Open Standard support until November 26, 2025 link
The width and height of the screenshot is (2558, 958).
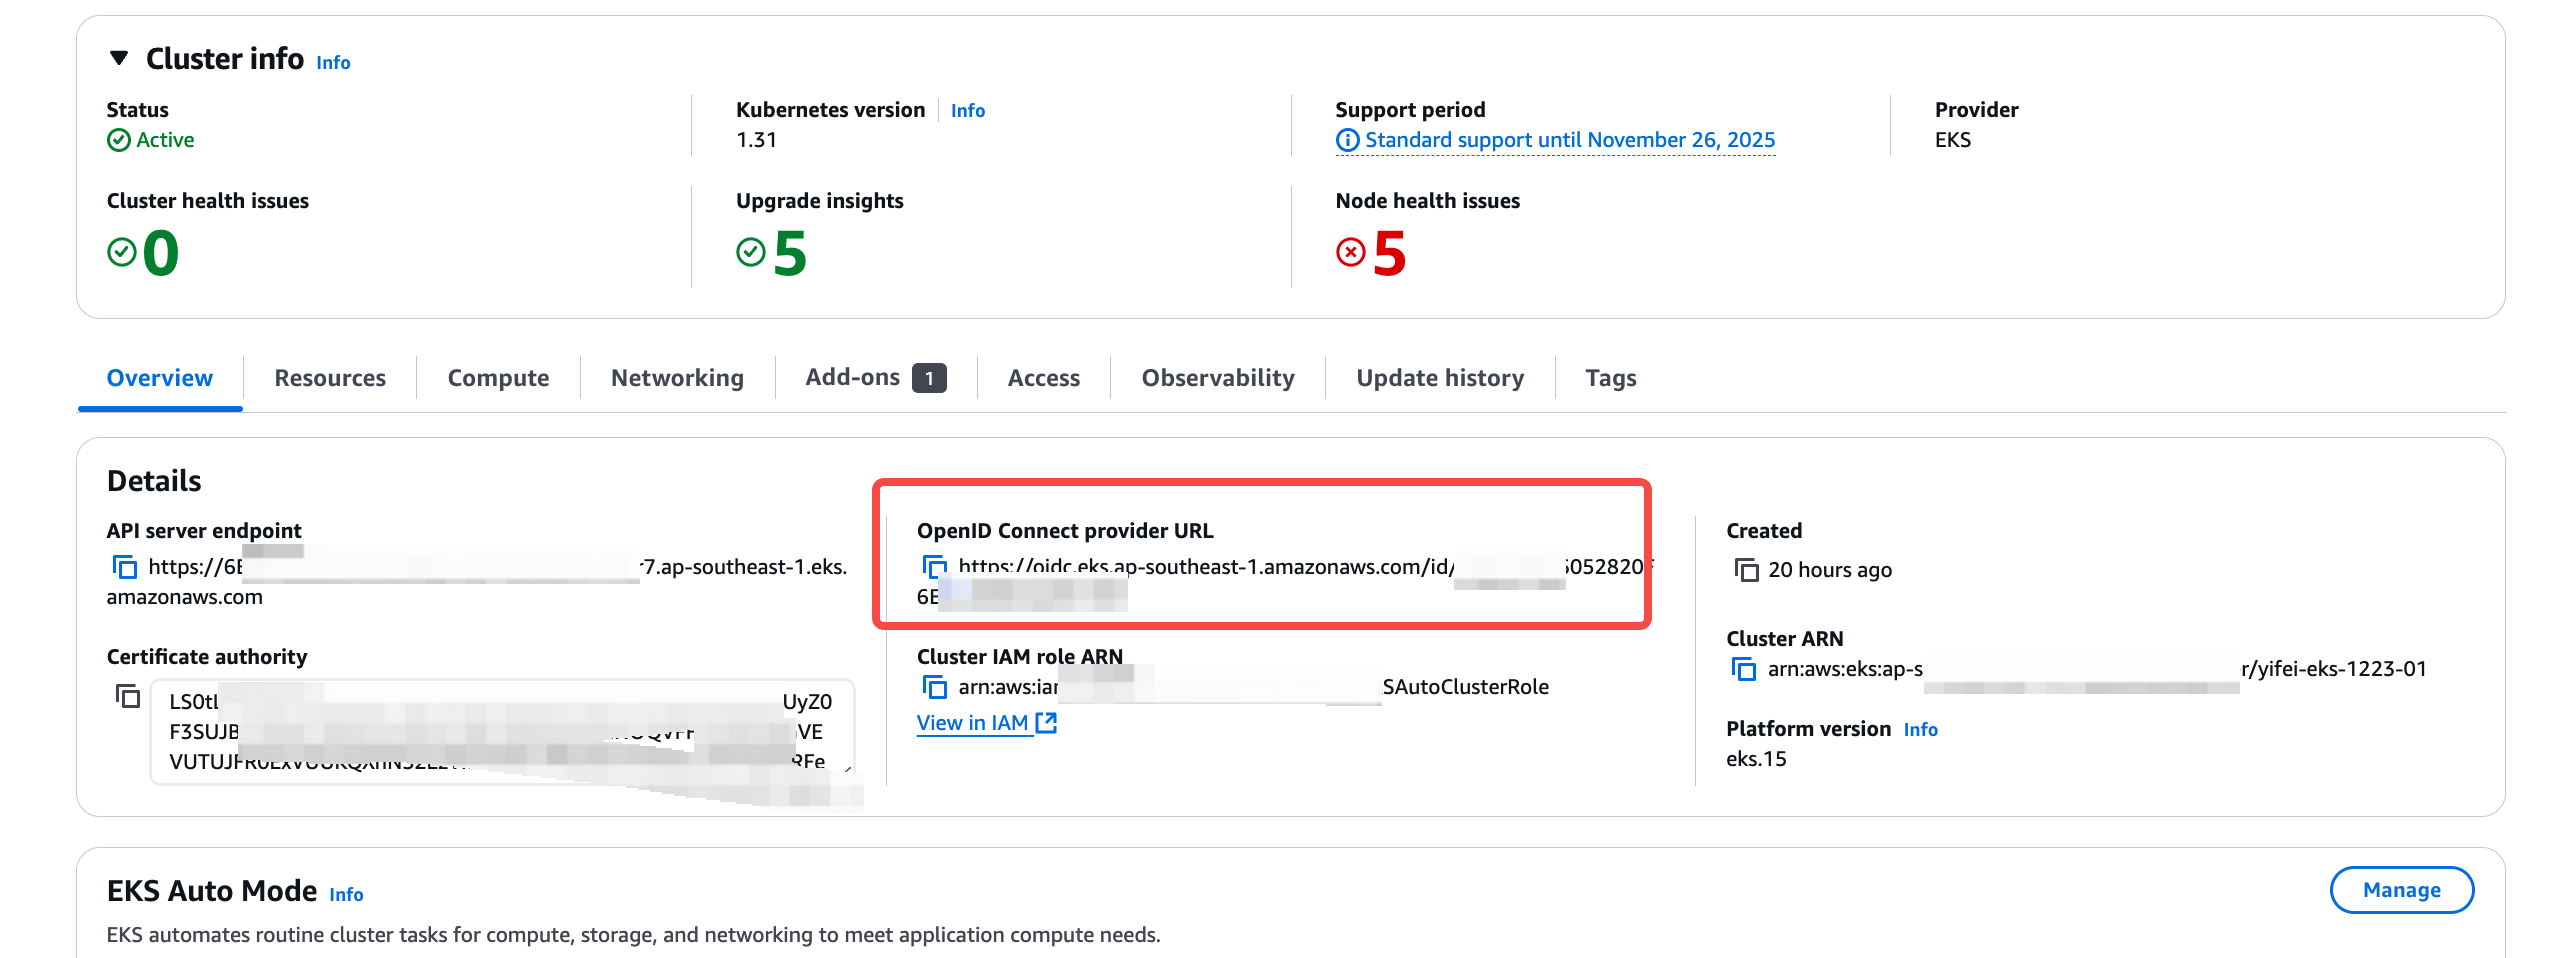(1569, 140)
